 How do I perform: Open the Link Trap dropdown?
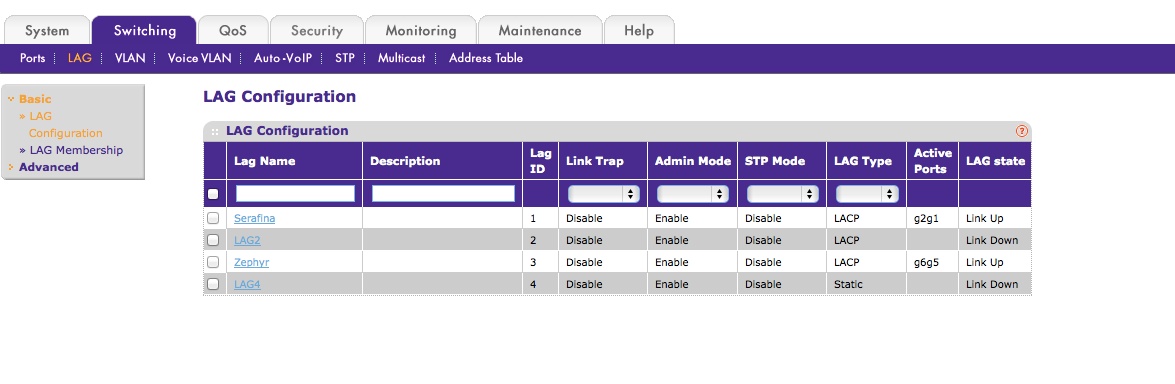603,194
